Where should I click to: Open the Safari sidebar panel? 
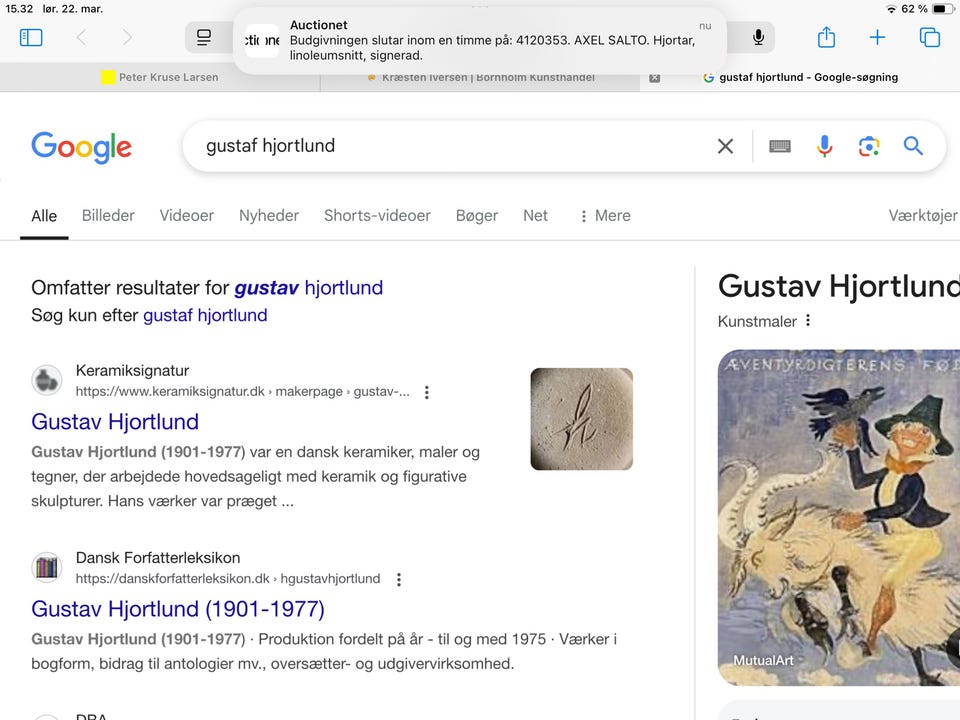31,37
